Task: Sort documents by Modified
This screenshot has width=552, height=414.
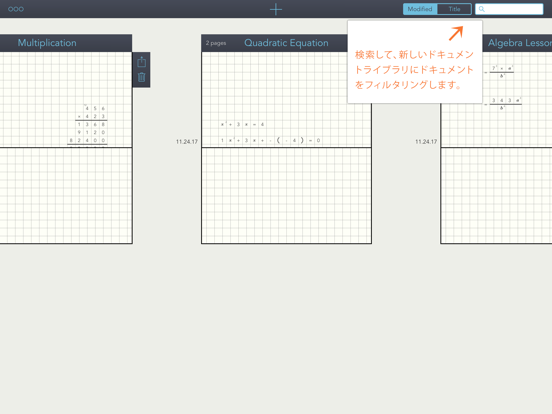Action: (420, 9)
